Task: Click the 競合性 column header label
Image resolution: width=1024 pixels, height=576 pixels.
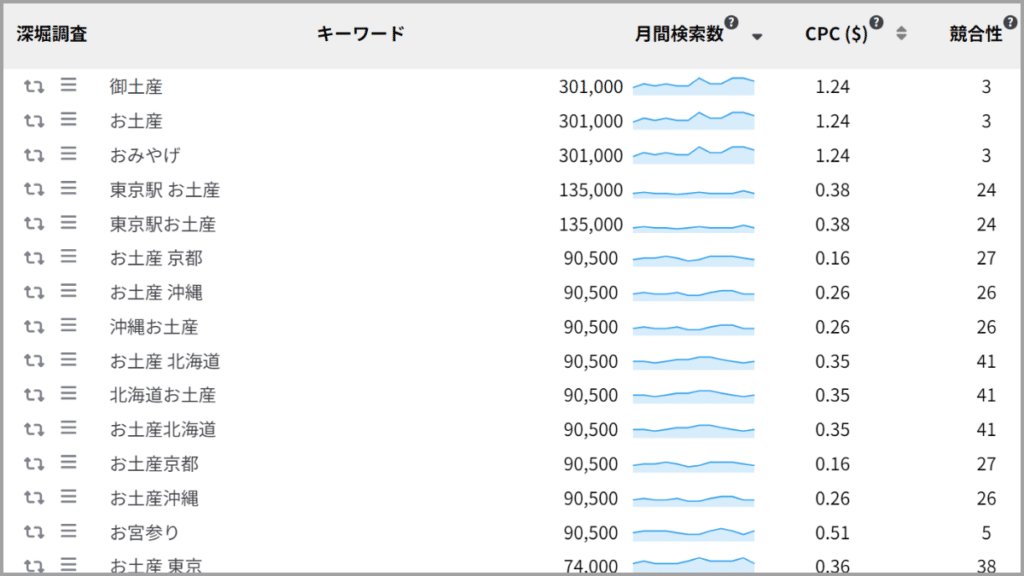Action: 975,34
